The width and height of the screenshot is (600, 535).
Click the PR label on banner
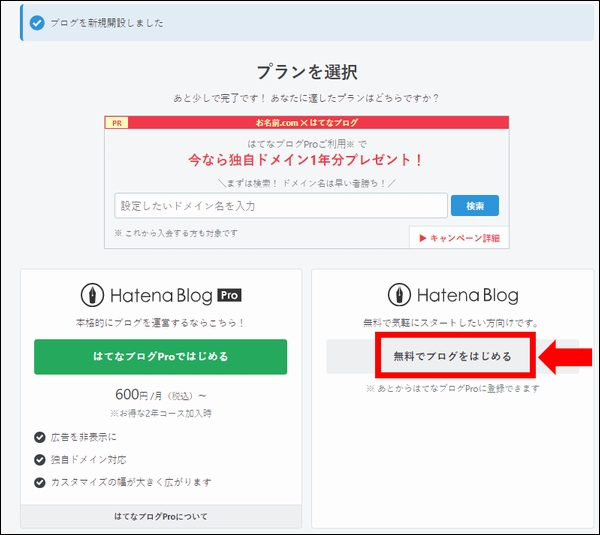[x=117, y=123]
